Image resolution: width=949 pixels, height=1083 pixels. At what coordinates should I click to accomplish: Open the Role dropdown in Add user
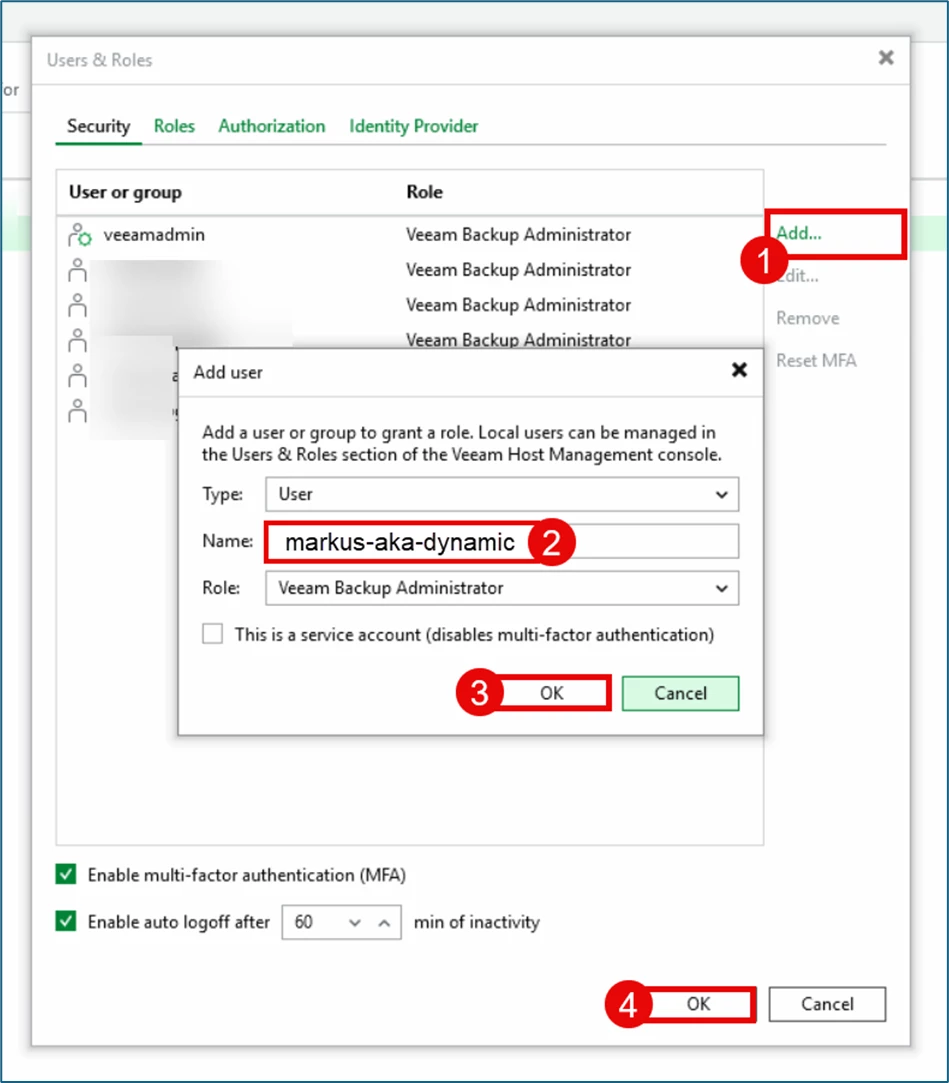point(502,588)
